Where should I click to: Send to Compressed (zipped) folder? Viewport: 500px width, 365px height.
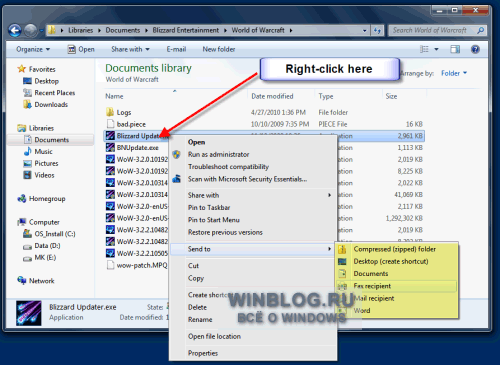tap(396, 249)
